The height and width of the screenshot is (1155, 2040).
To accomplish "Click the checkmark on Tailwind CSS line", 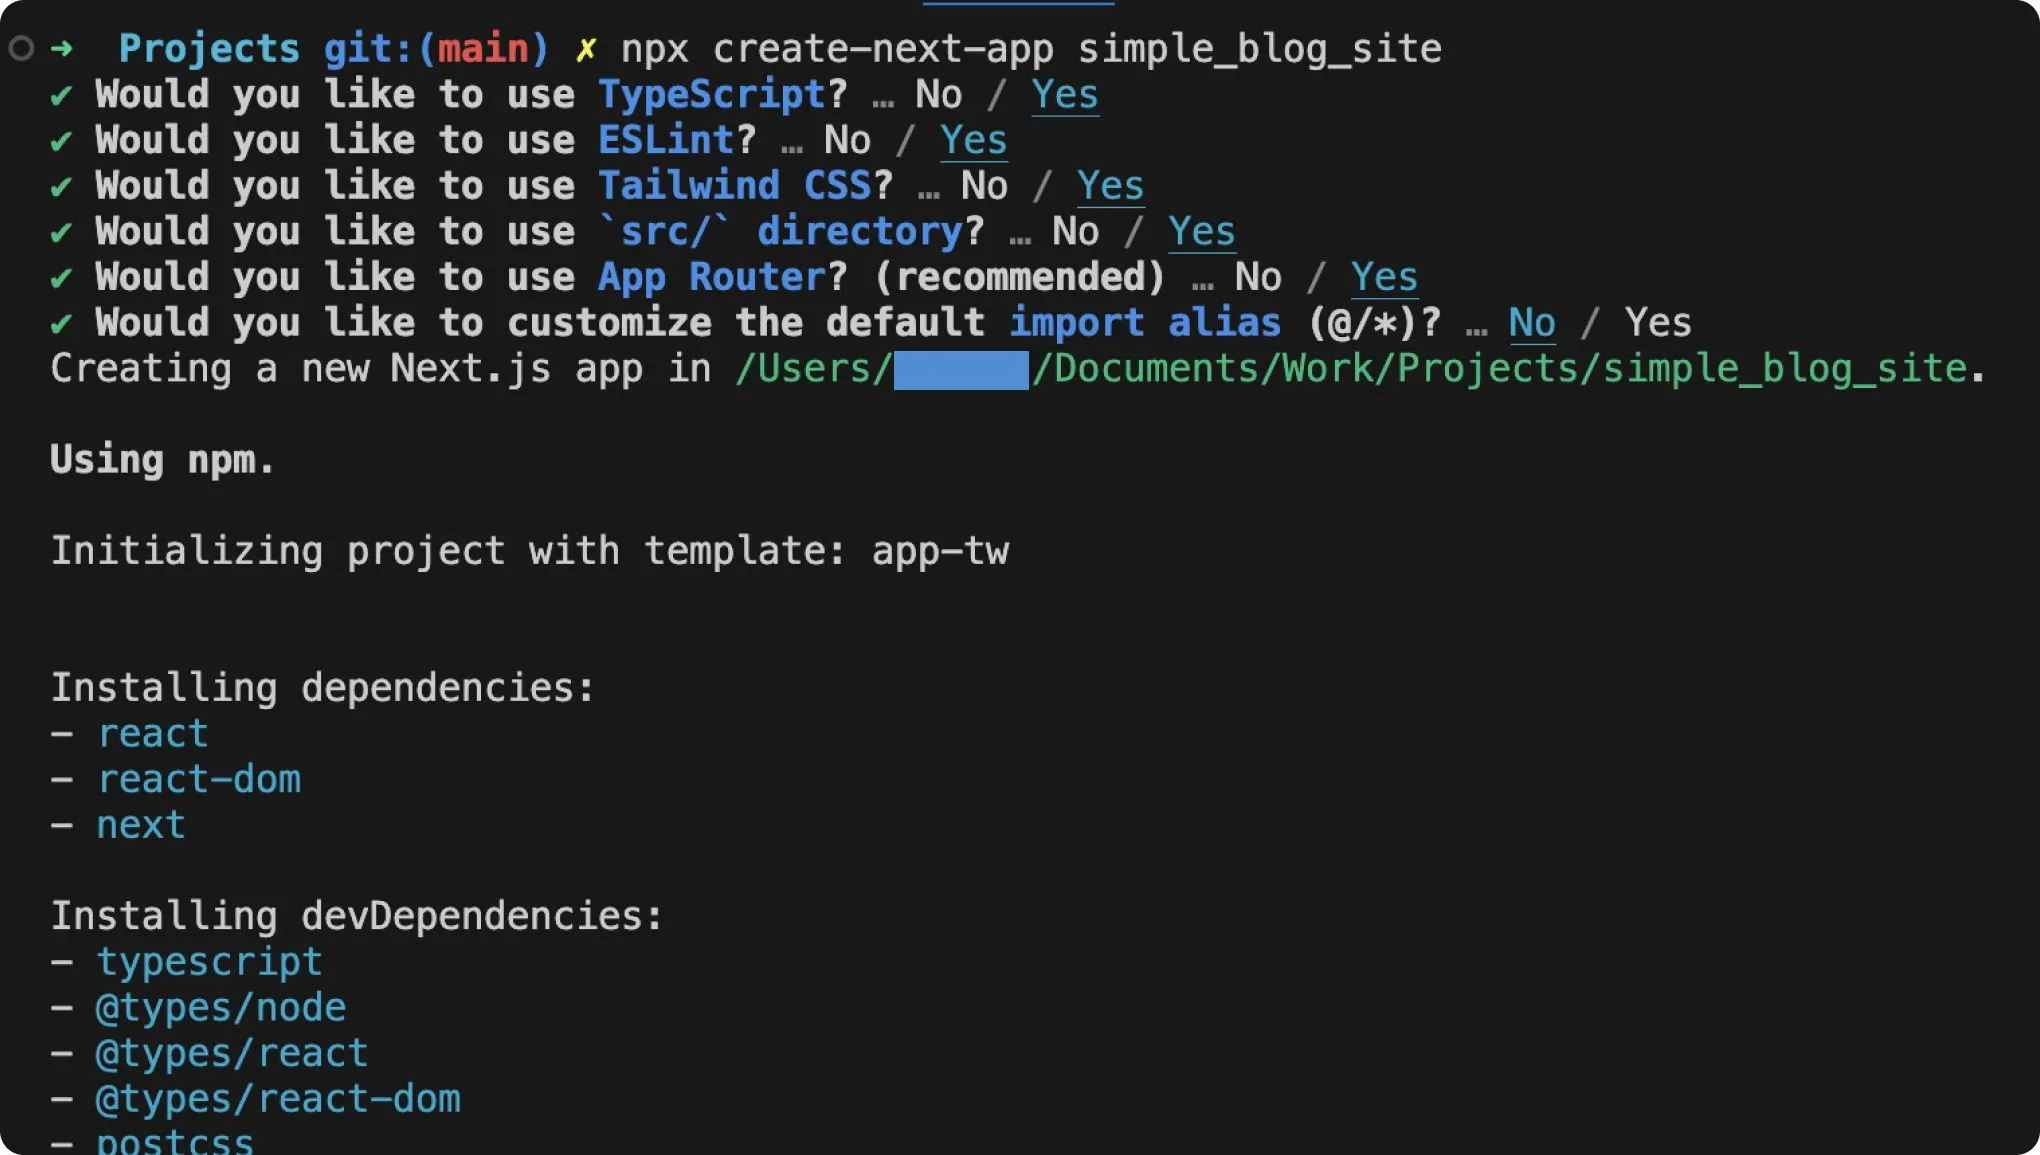I will tap(61, 187).
